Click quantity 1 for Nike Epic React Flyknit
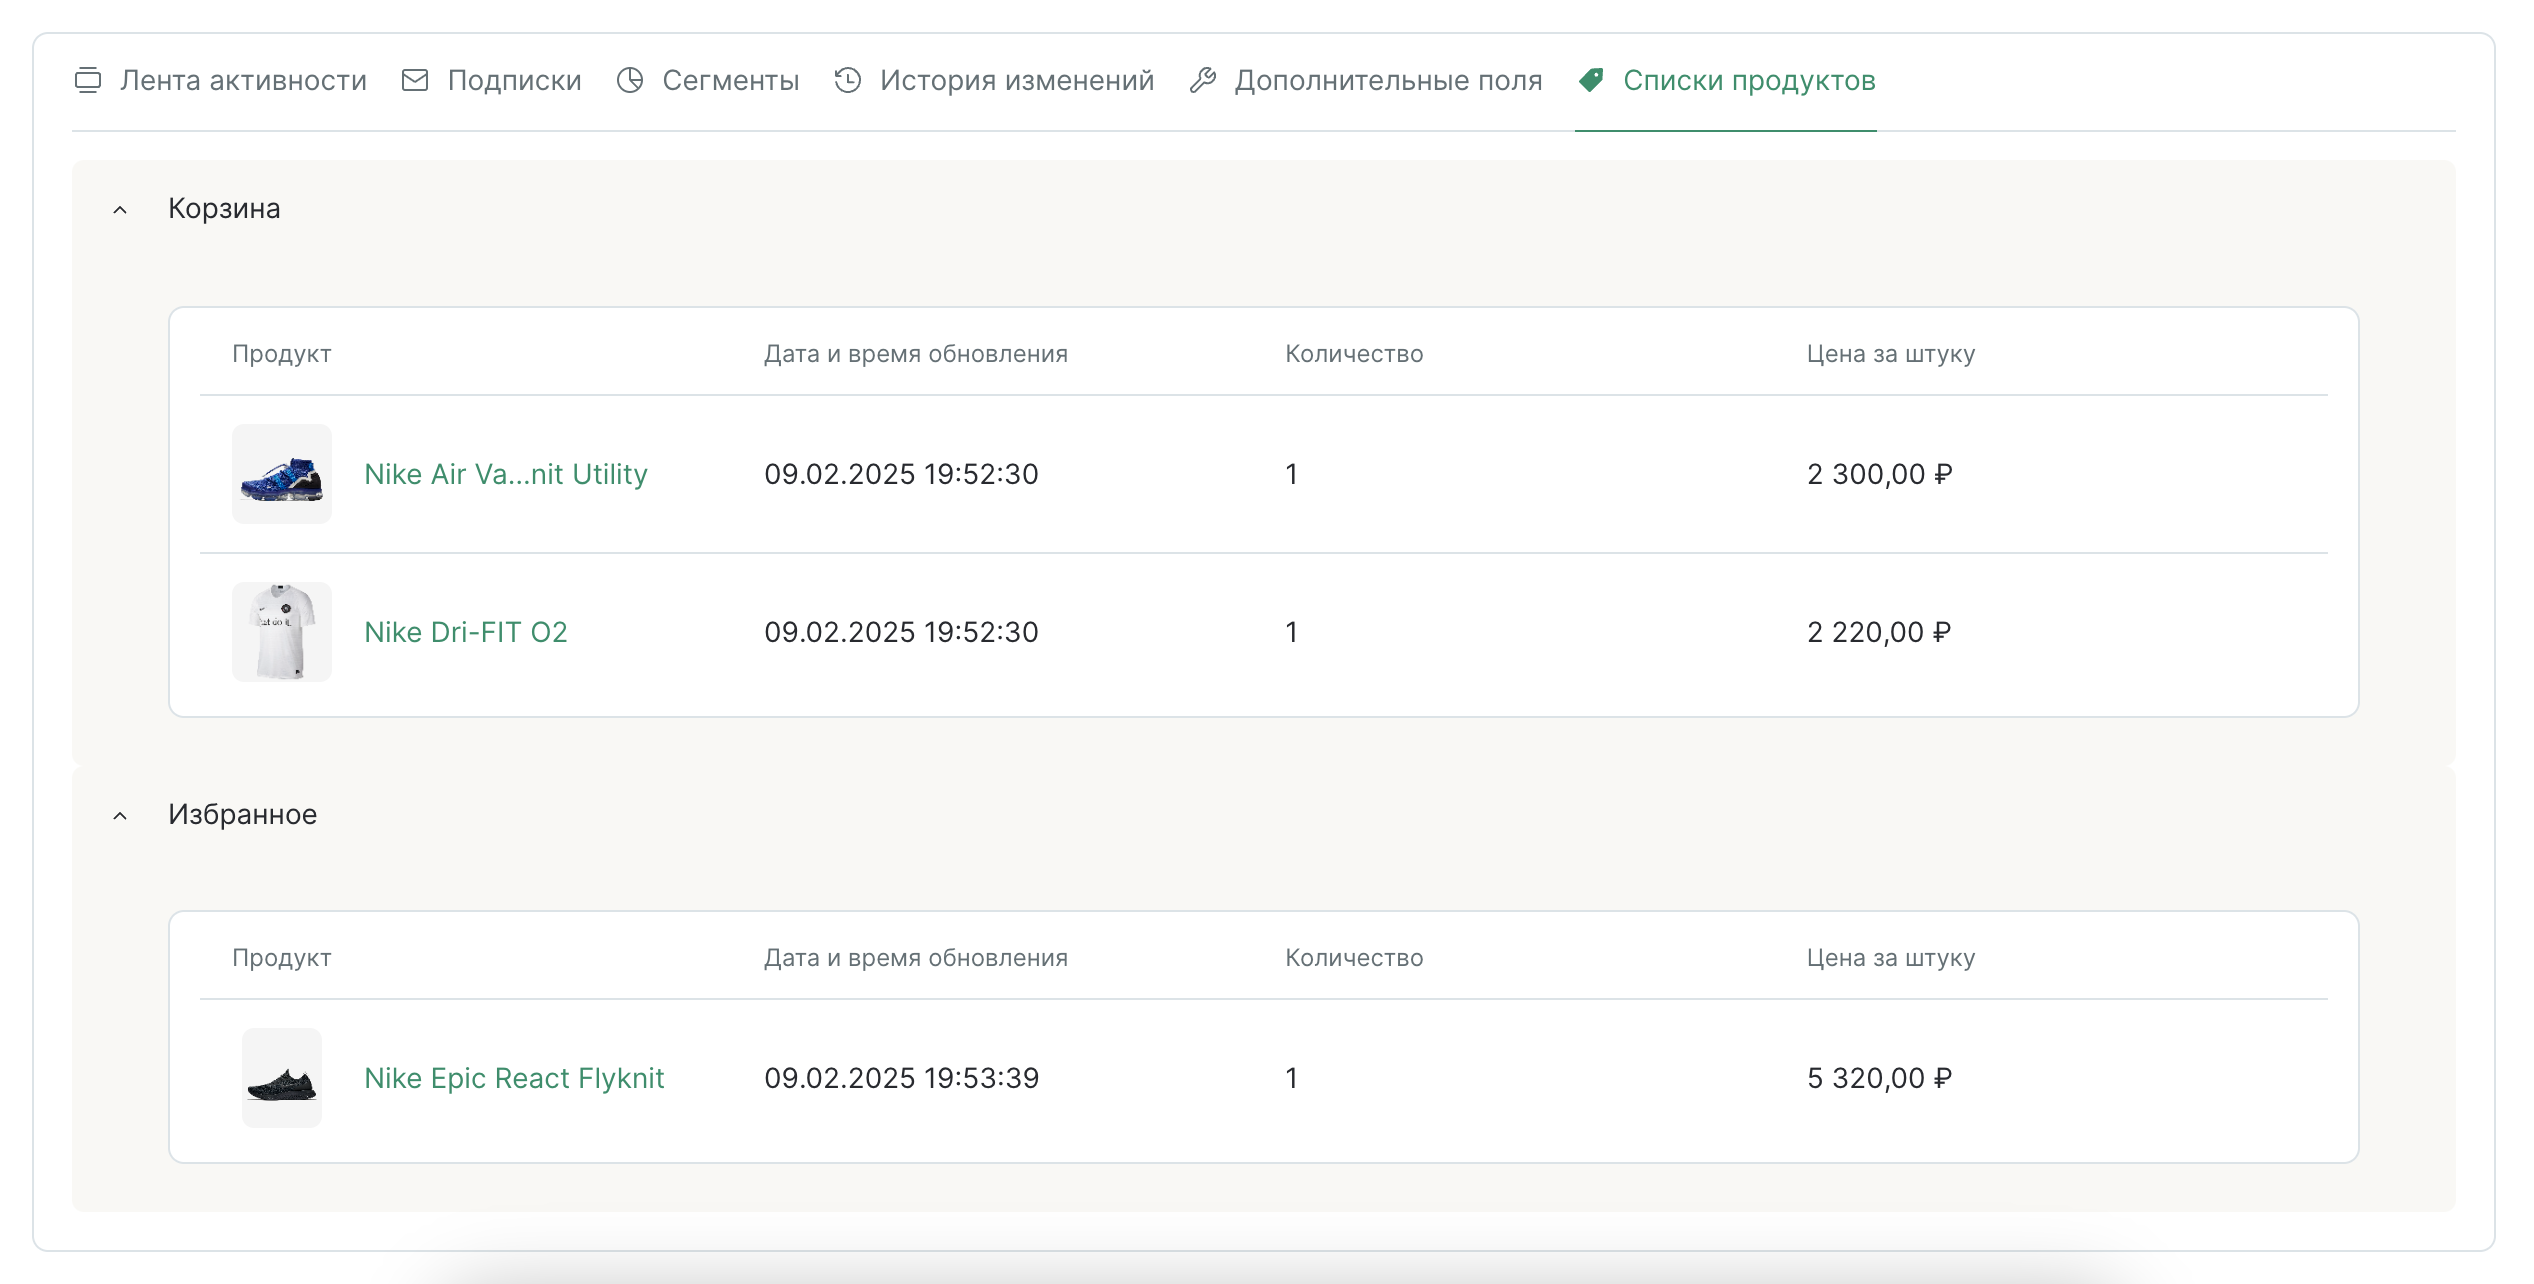 [1292, 1078]
